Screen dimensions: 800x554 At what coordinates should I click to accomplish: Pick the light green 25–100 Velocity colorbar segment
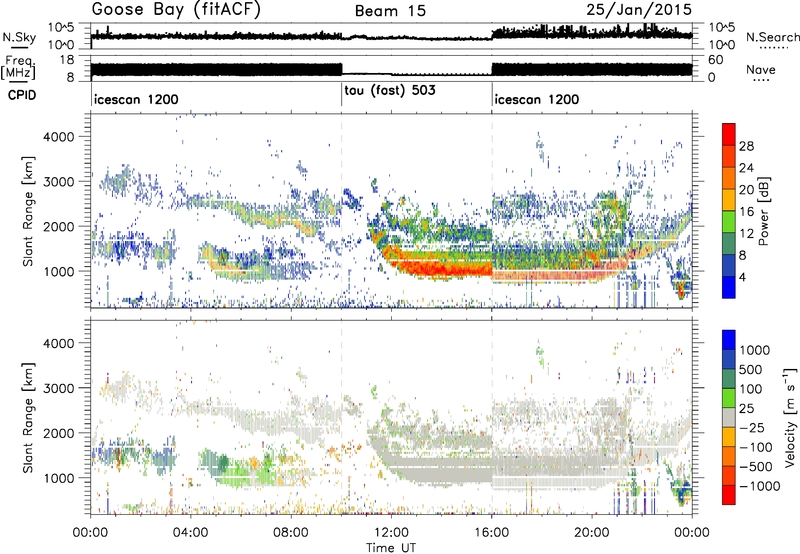tap(729, 398)
